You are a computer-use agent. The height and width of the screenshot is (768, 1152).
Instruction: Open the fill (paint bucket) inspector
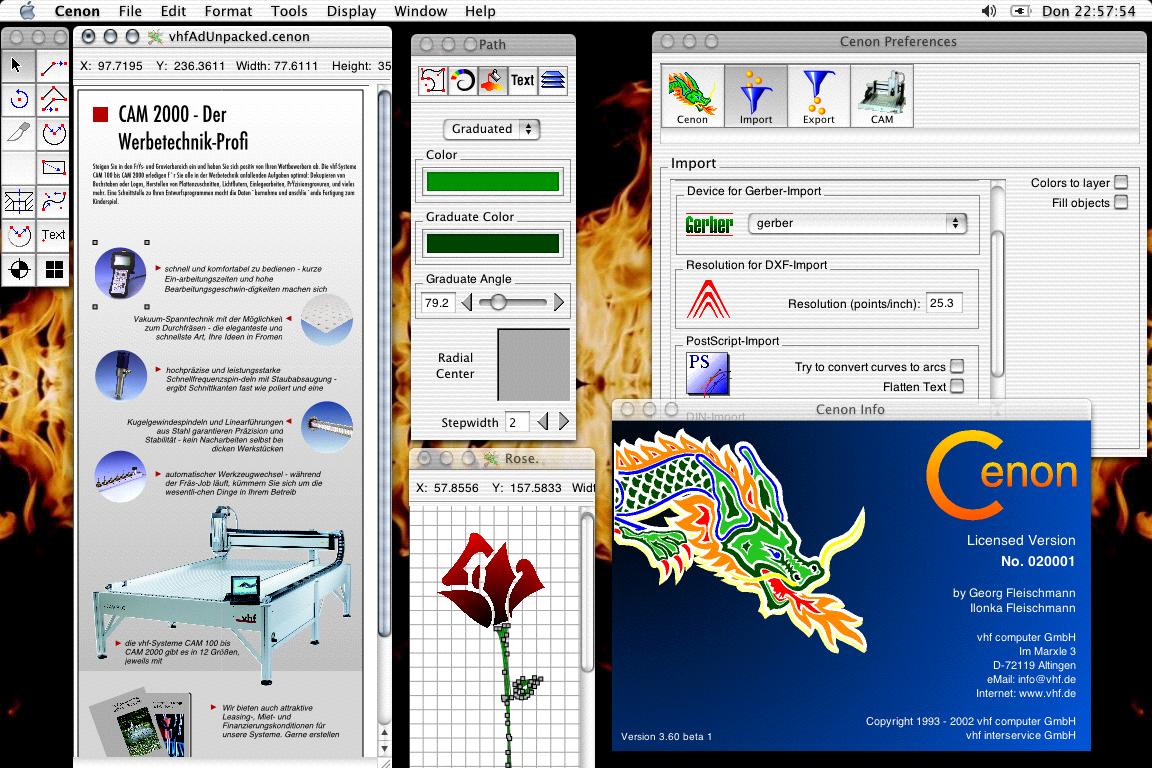click(492, 80)
